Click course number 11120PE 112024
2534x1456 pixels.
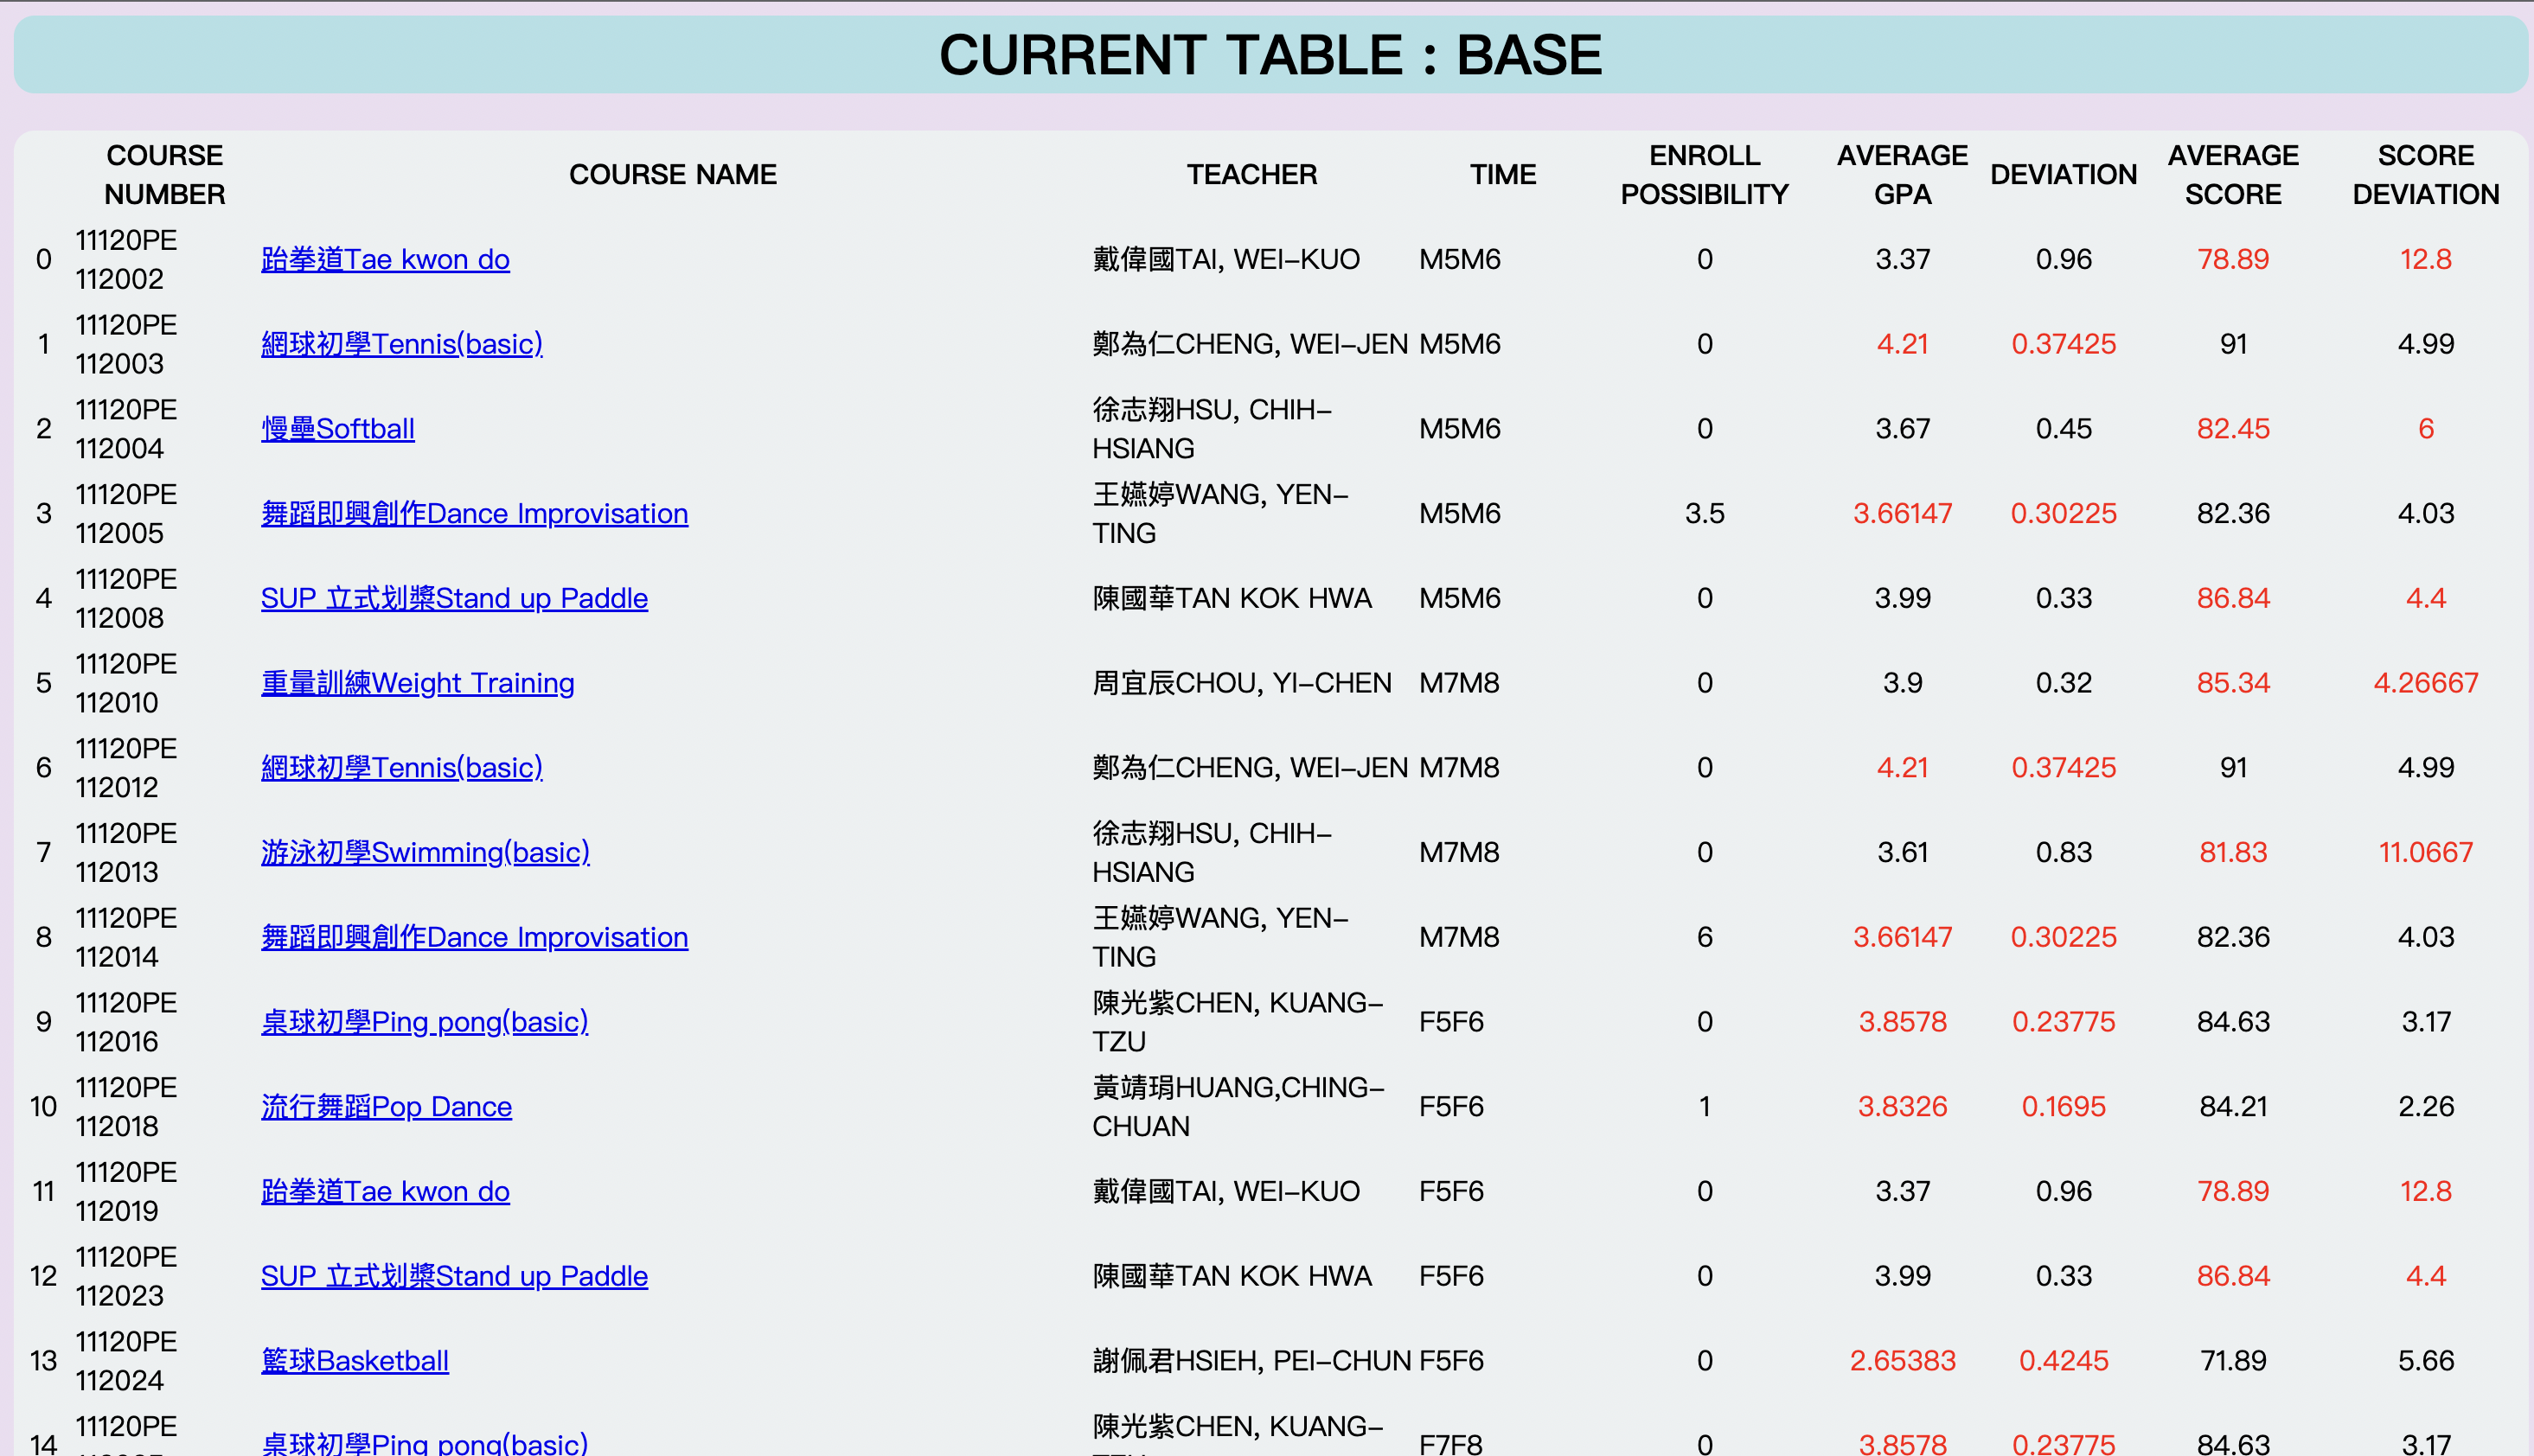coord(126,1361)
